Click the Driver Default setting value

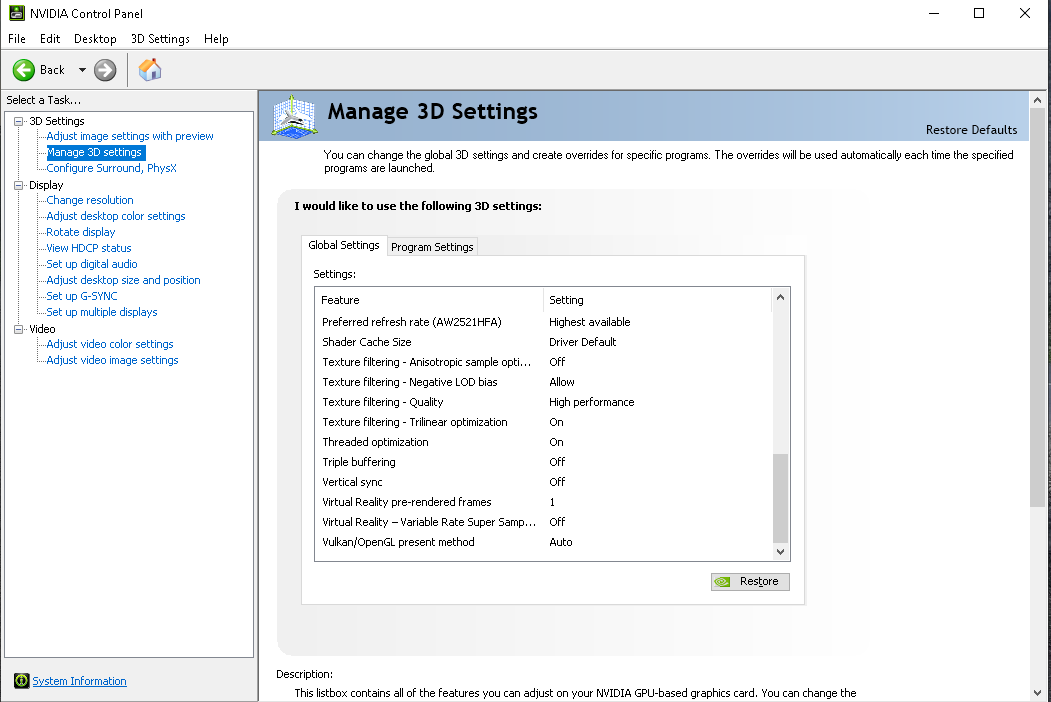(582, 342)
